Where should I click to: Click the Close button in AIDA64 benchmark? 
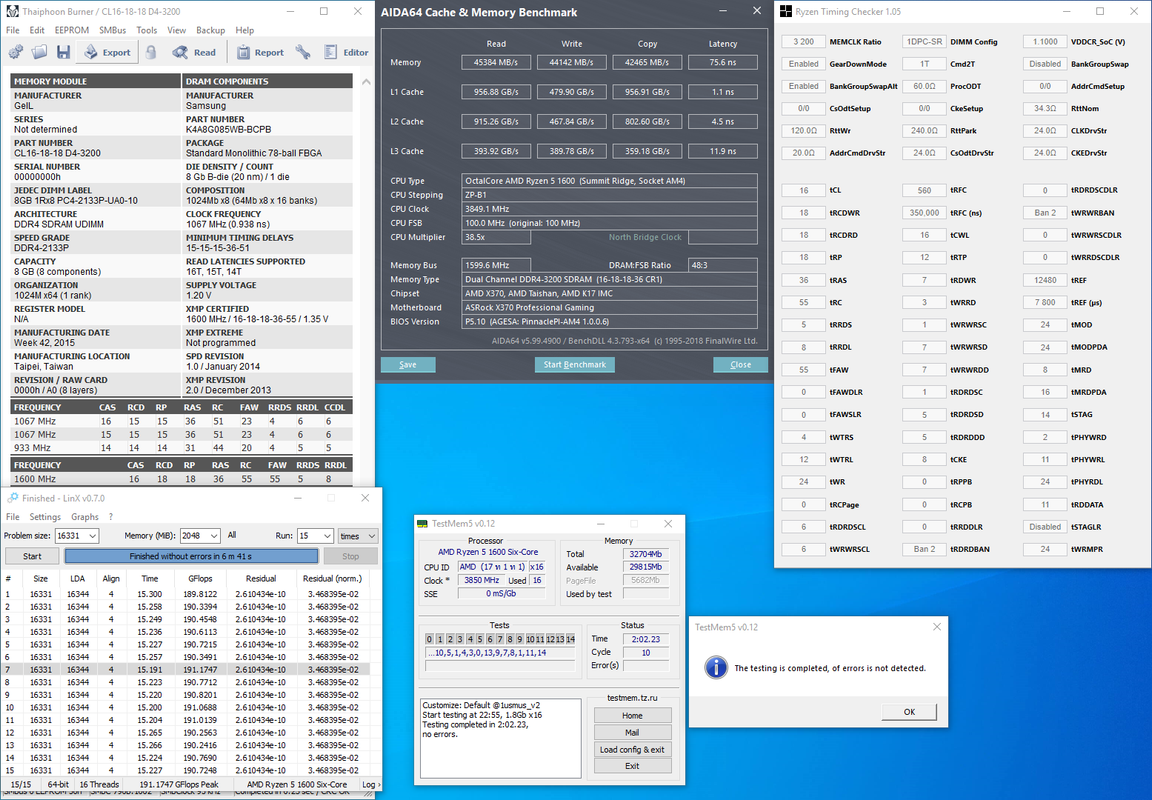pos(741,364)
